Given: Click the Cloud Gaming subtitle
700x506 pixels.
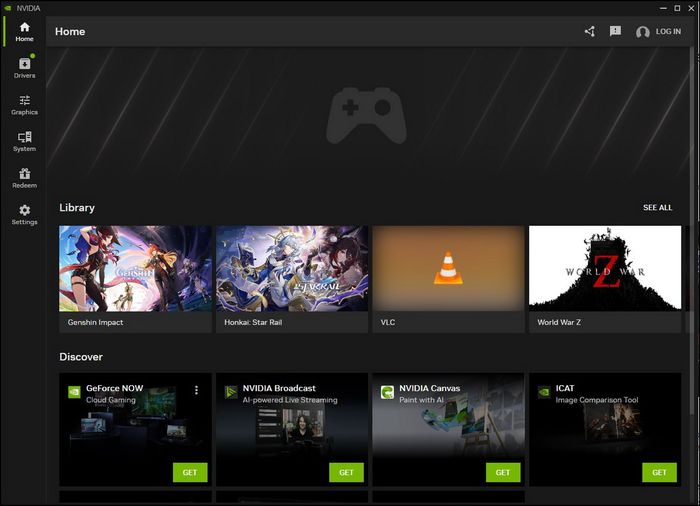Looking at the screenshot, I should [111, 400].
